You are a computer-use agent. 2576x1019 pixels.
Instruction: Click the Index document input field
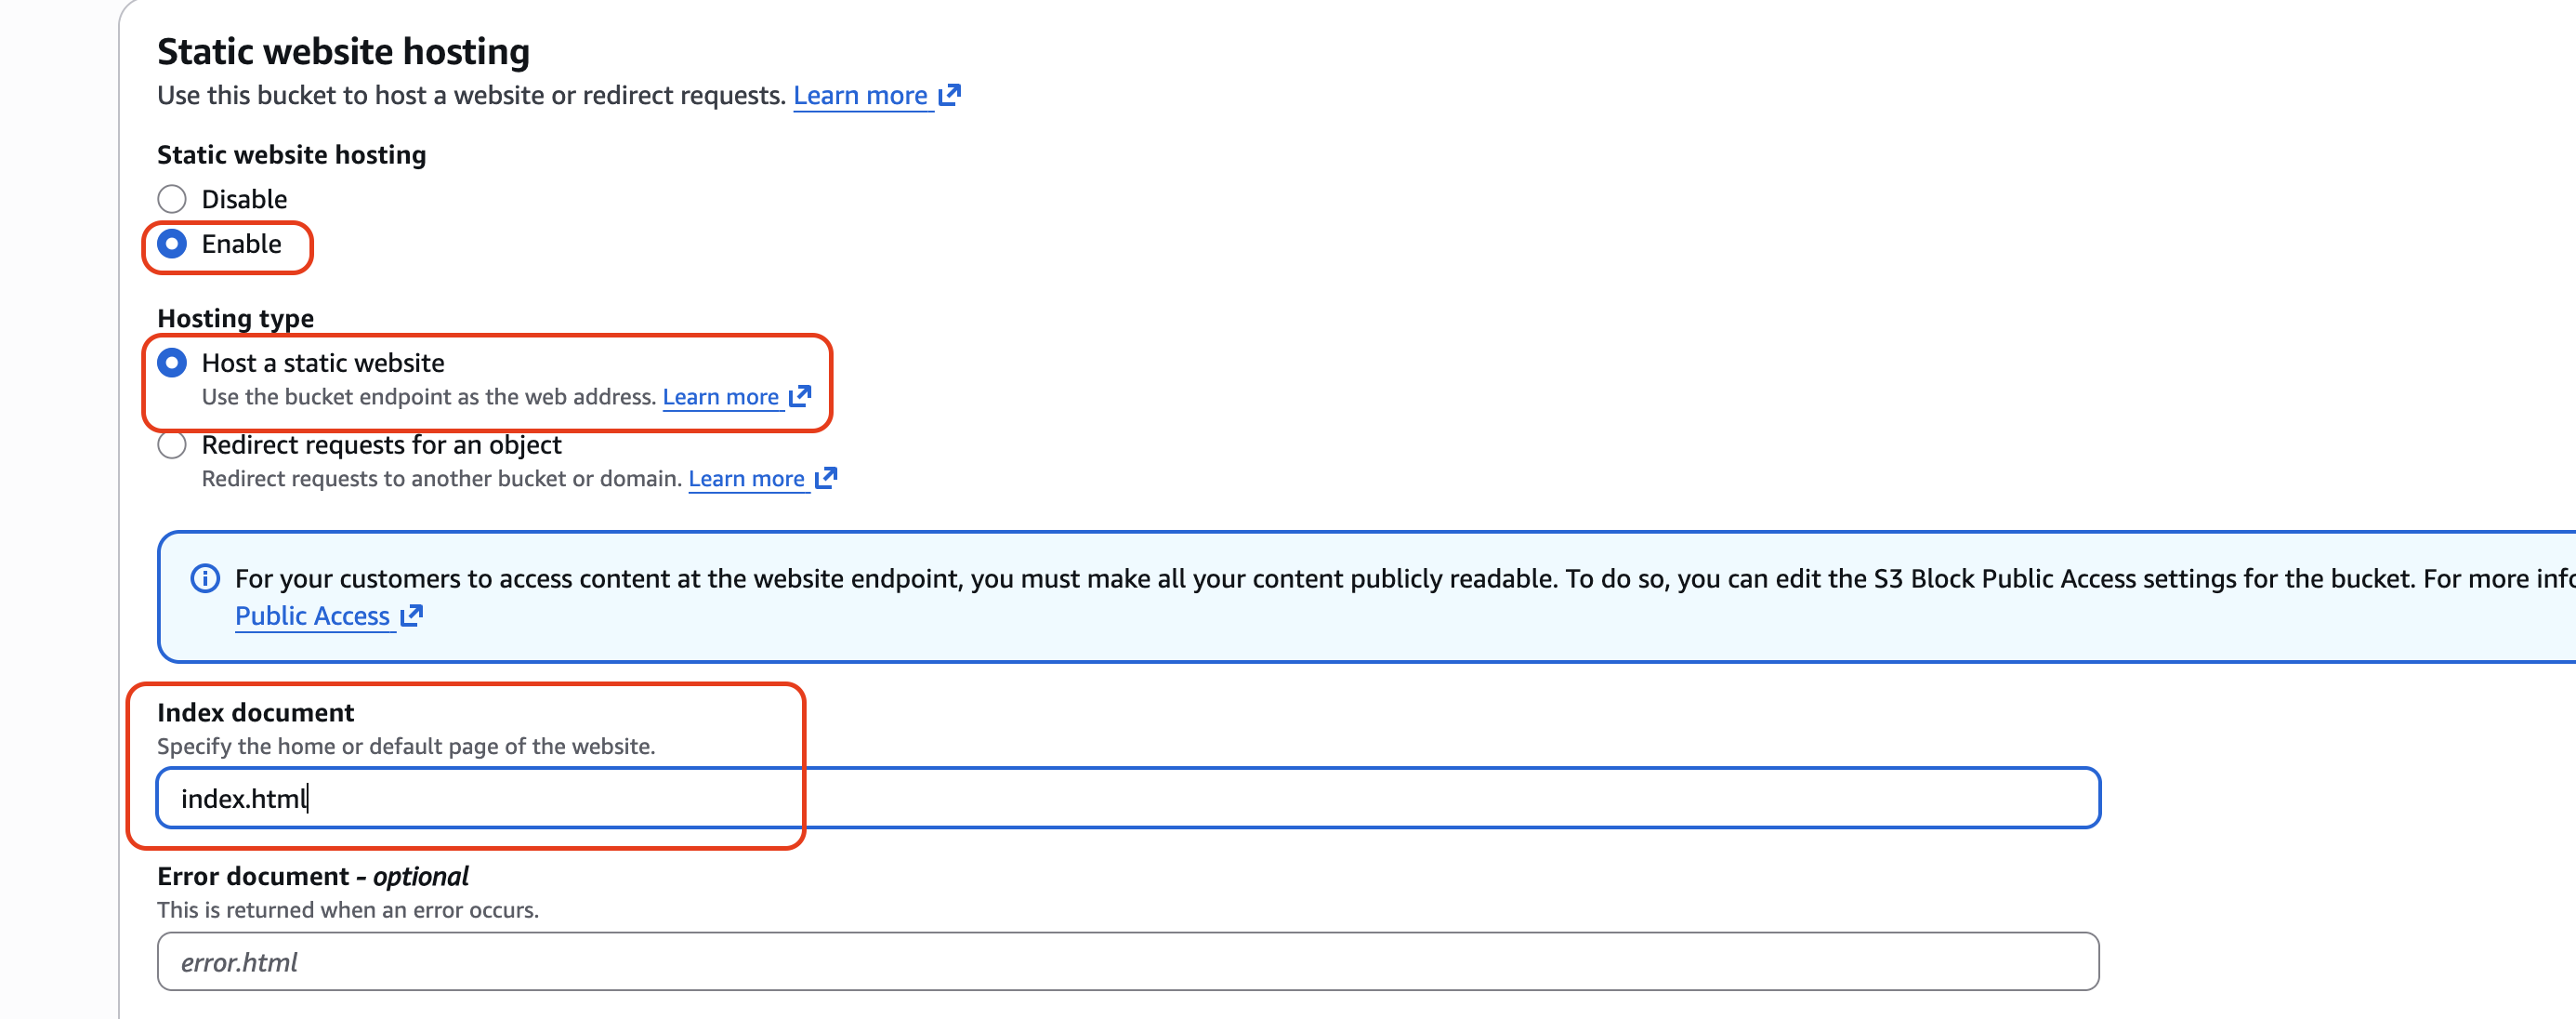pos(1128,798)
